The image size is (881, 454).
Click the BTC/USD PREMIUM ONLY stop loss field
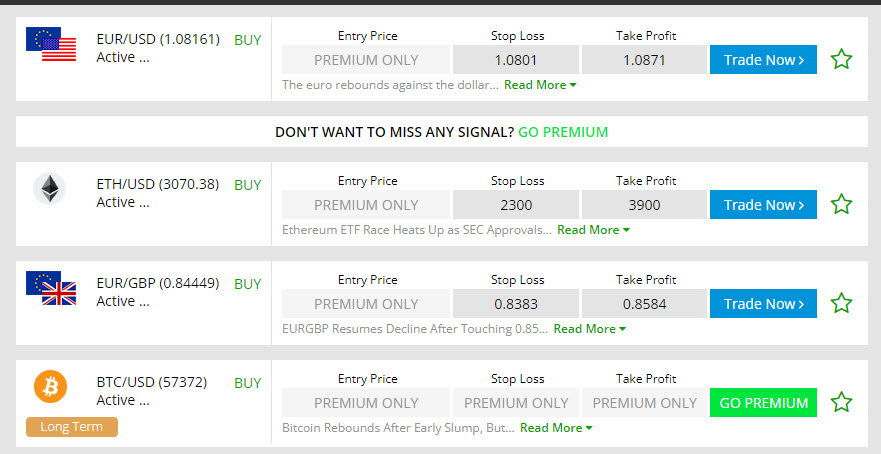tap(516, 402)
